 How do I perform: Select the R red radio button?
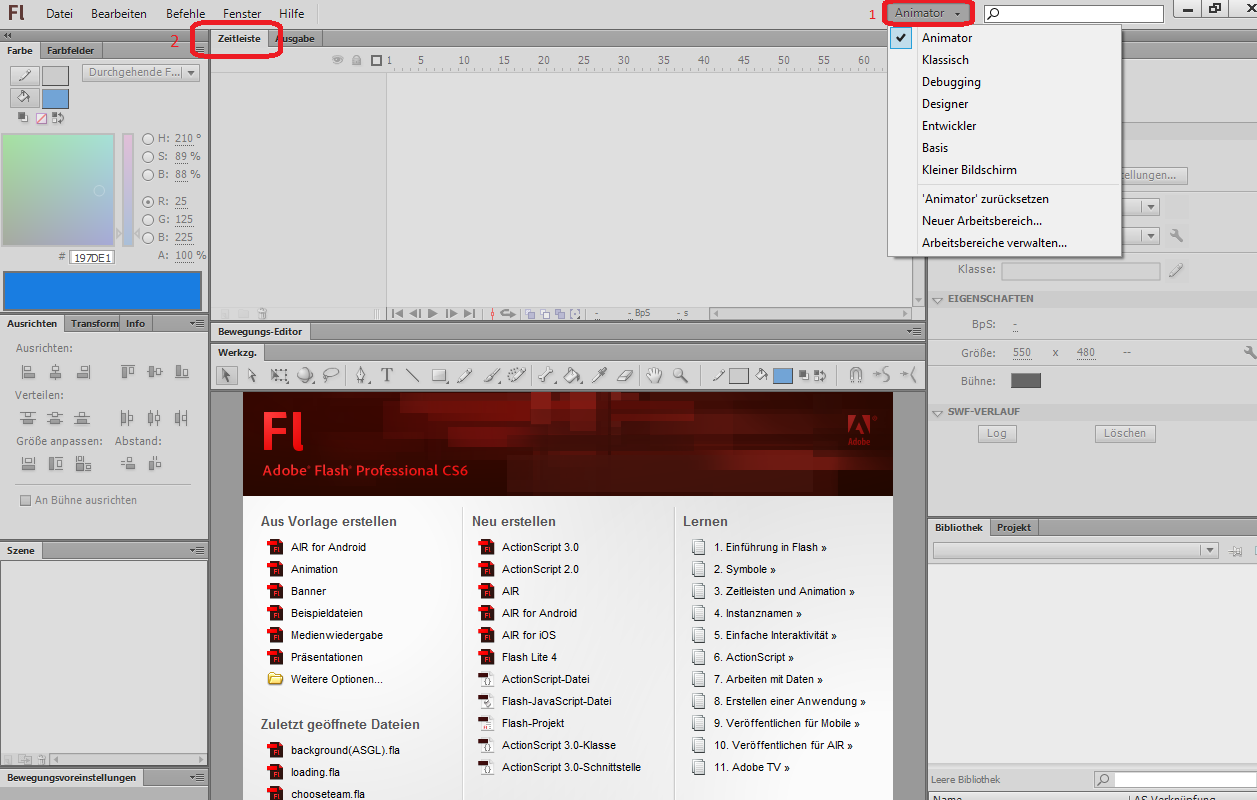click(x=148, y=202)
